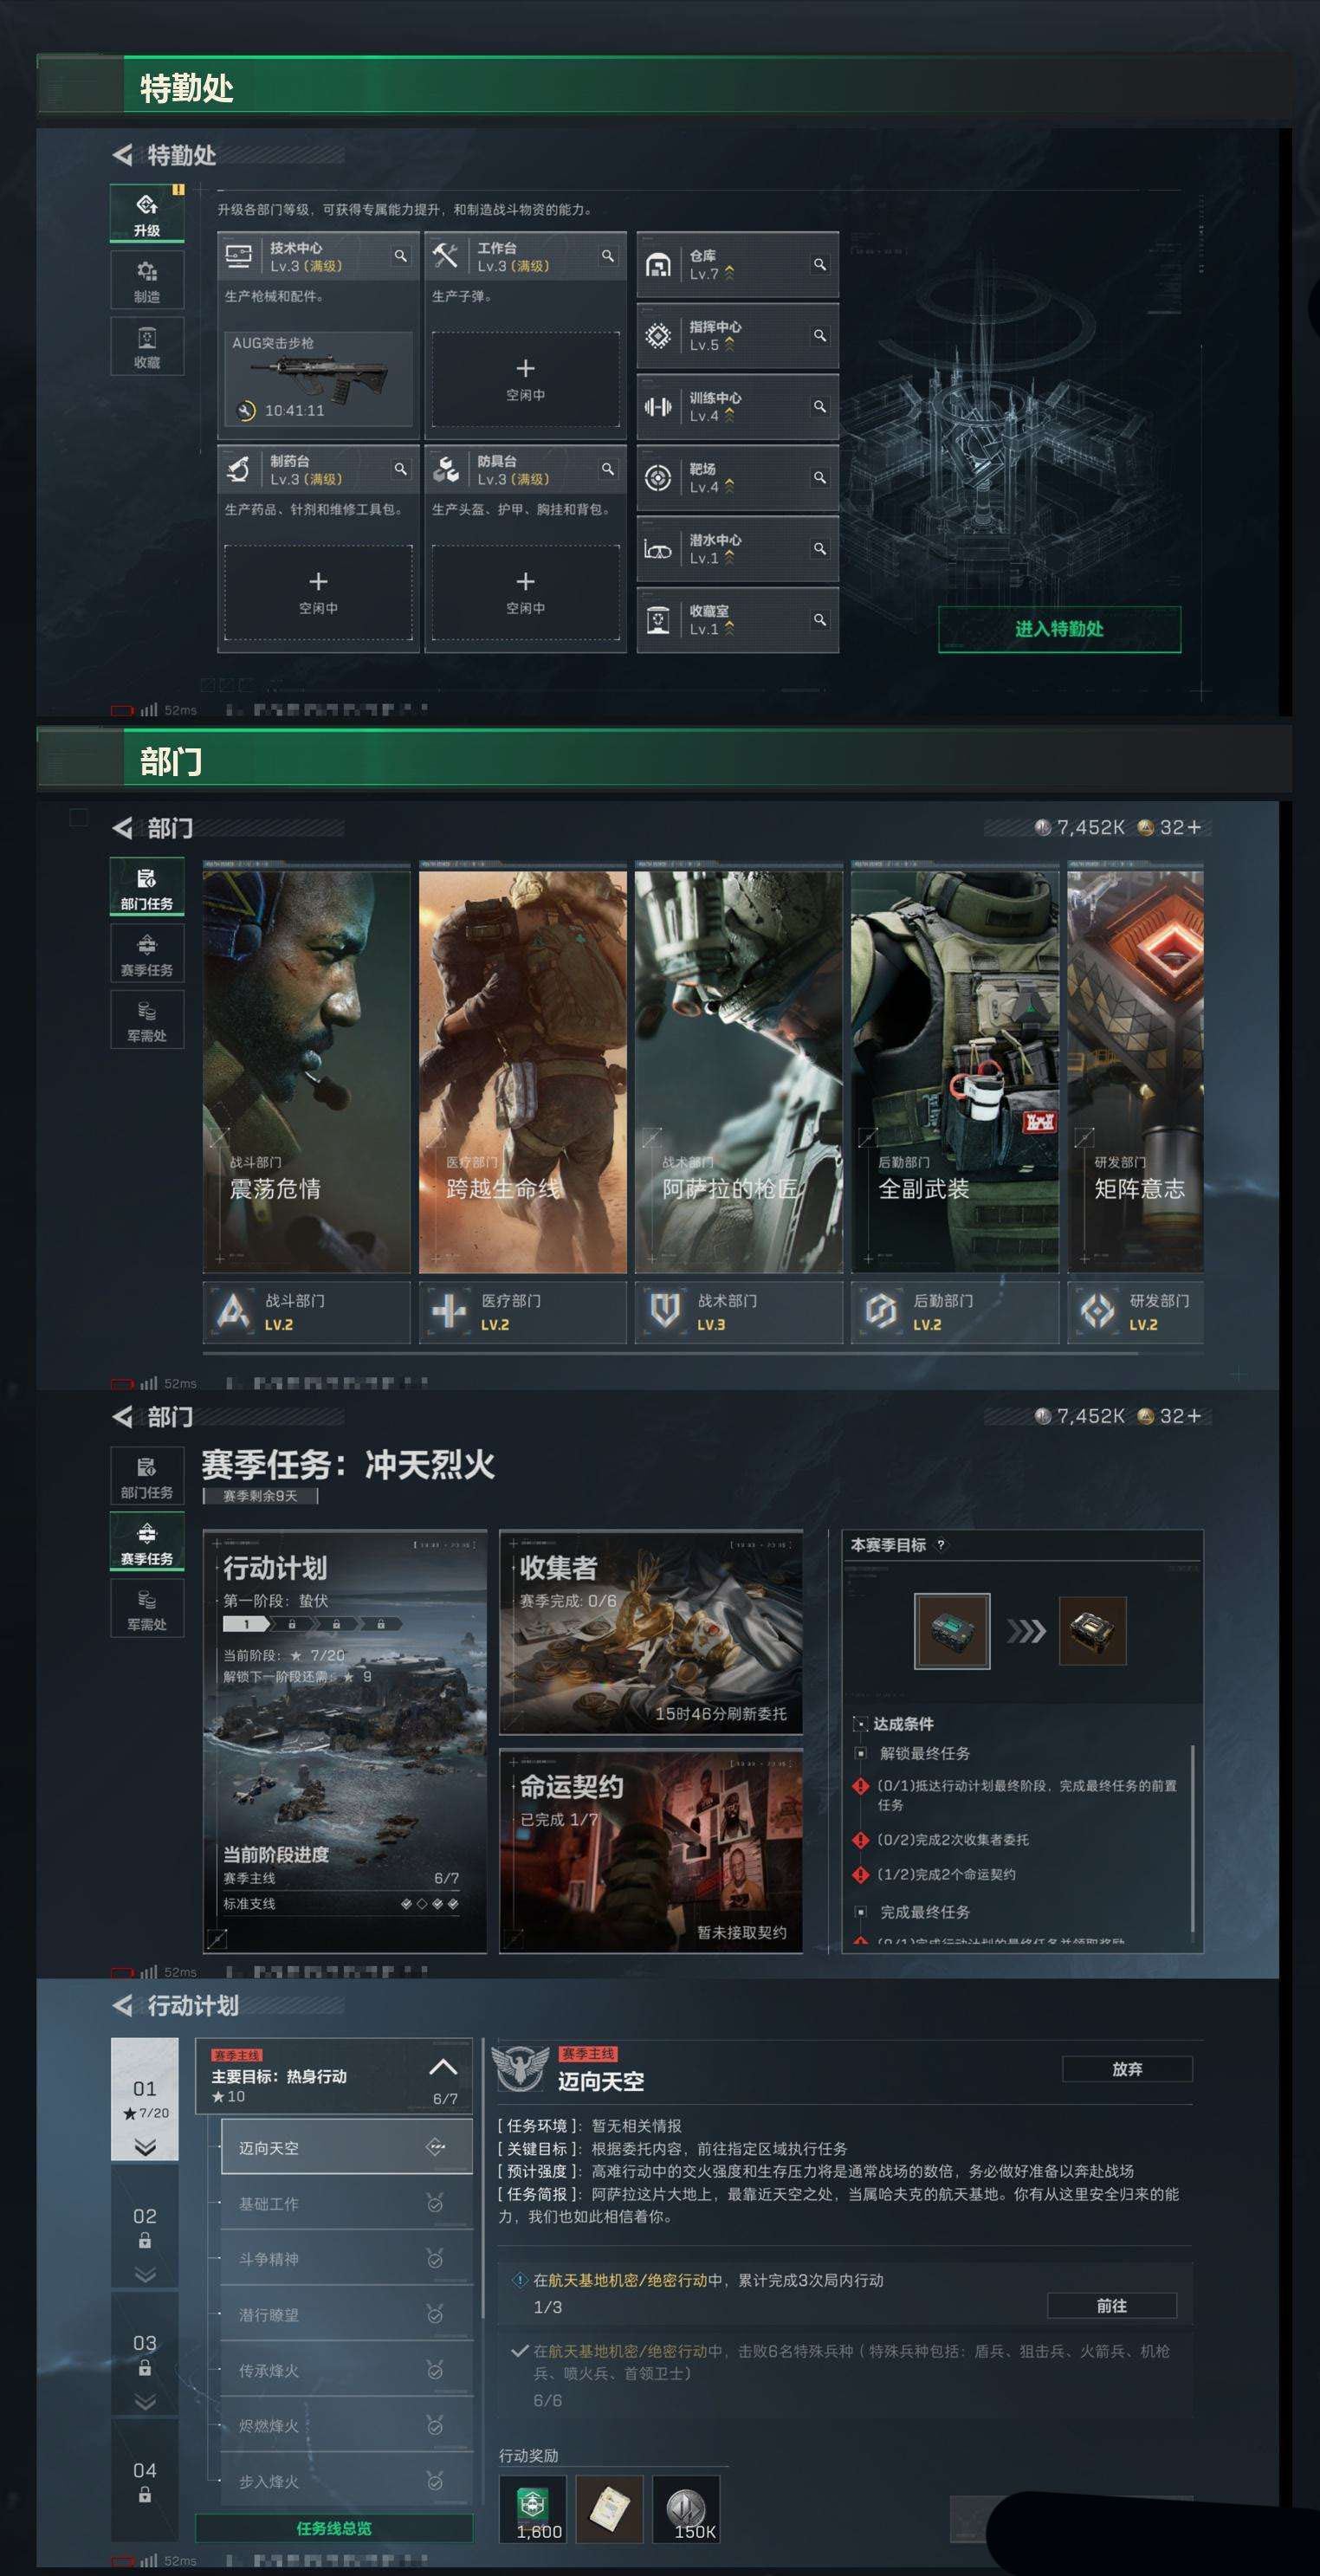This screenshot has height=2576, width=1320.
Task: Open 收藏室 details via its magnifier
Action: tap(819, 619)
